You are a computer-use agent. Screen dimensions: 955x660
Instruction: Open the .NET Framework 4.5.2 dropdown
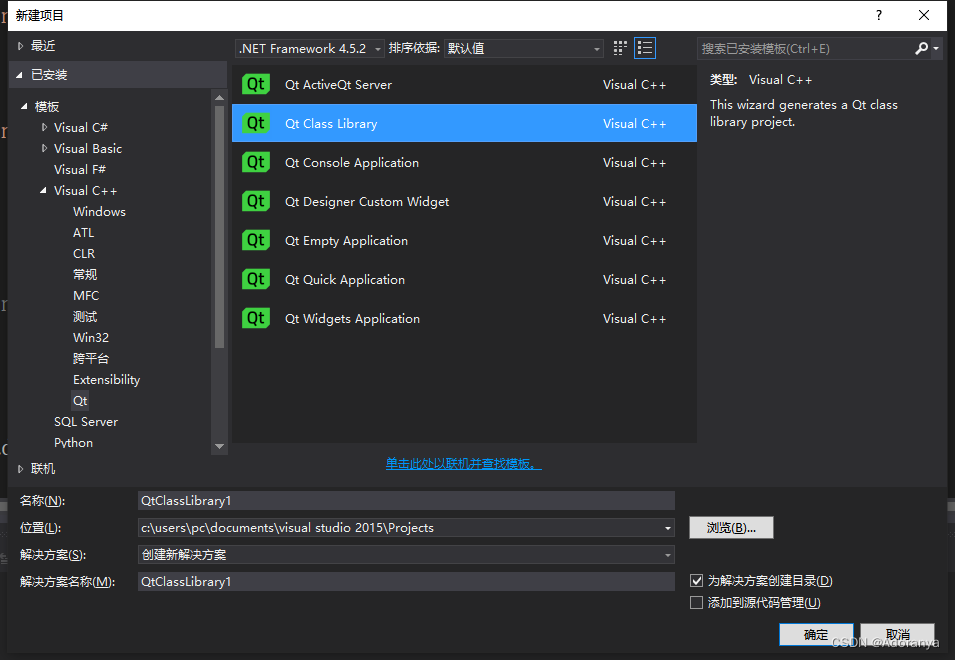[x=309, y=48]
